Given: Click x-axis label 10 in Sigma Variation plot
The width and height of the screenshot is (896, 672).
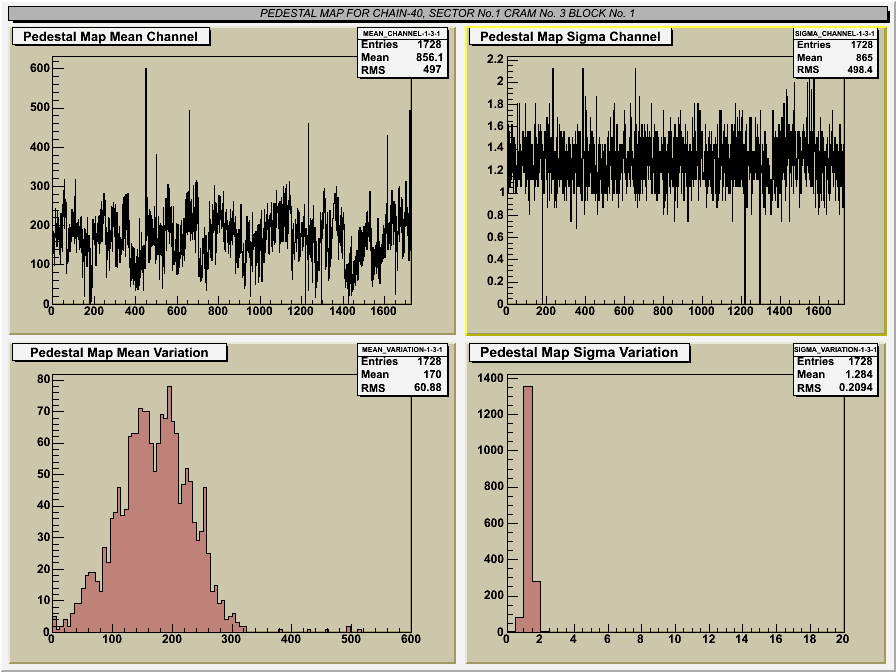Looking at the screenshot, I should [675, 639].
